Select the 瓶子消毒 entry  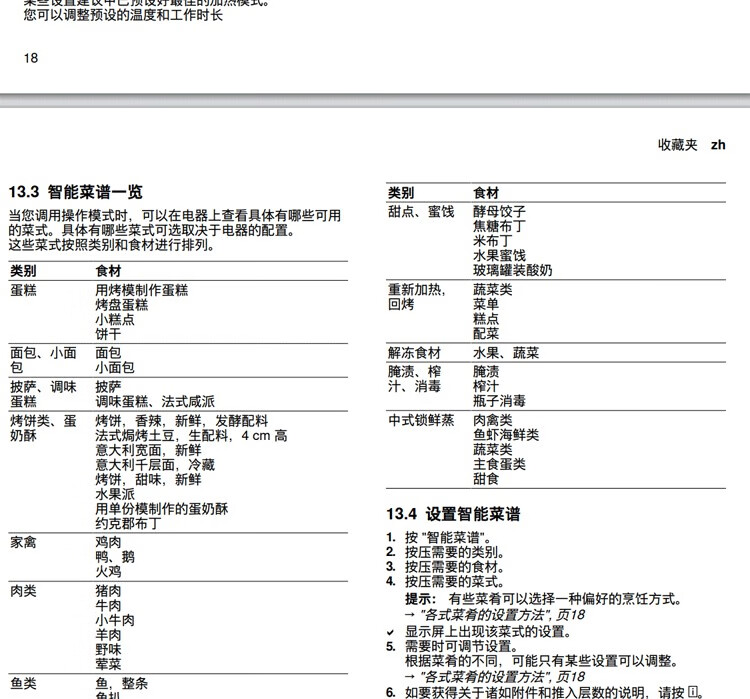click(x=499, y=401)
